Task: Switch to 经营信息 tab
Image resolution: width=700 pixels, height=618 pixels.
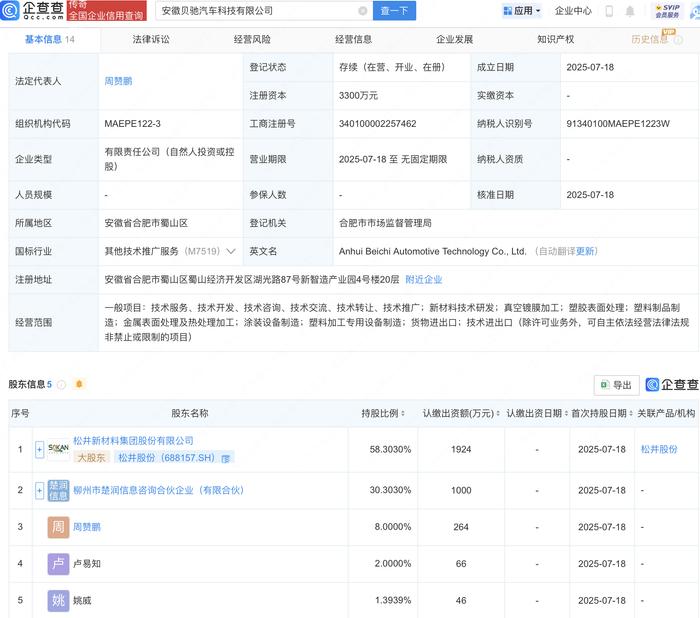Action: (354, 39)
